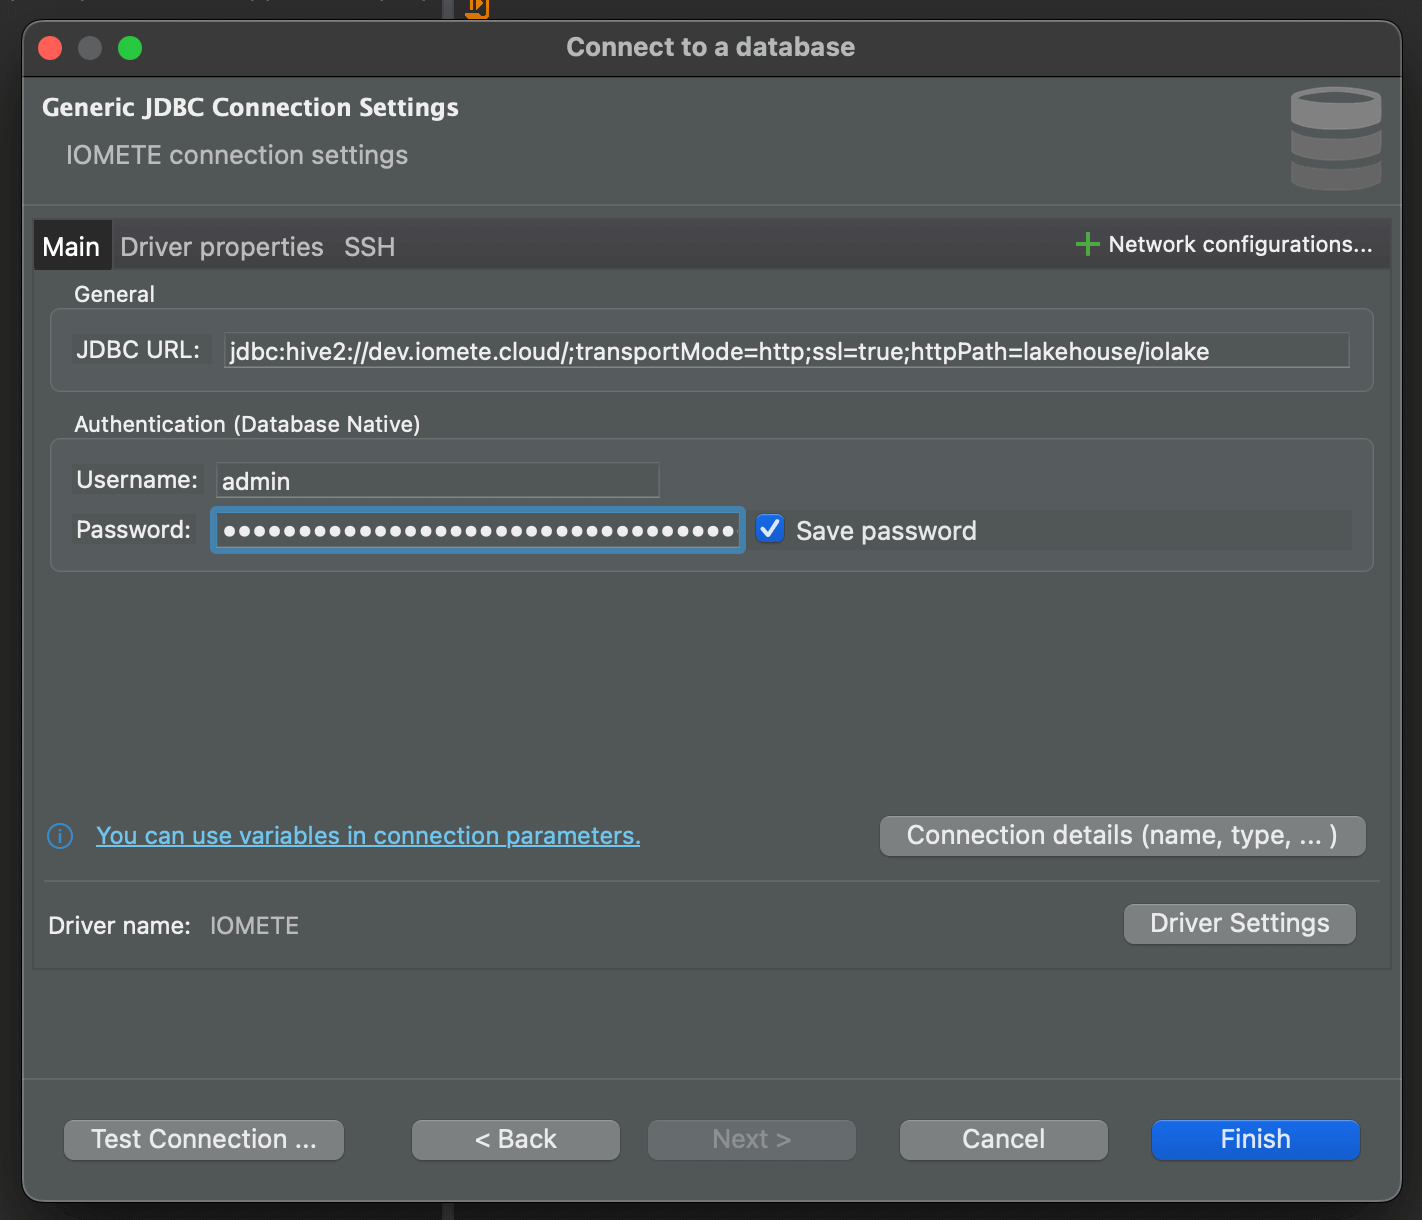Image resolution: width=1422 pixels, height=1220 pixels.
Task: Cancel the database connection dialog
Action: [x=1004, y=1139]
